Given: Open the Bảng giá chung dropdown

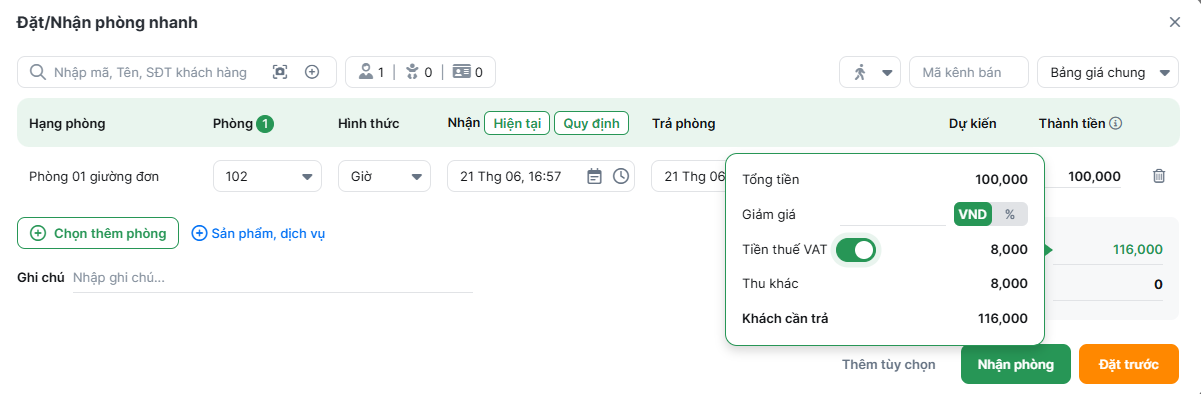Looking at the screenshot, I should pyautogui.click(x=1108, y=72).
